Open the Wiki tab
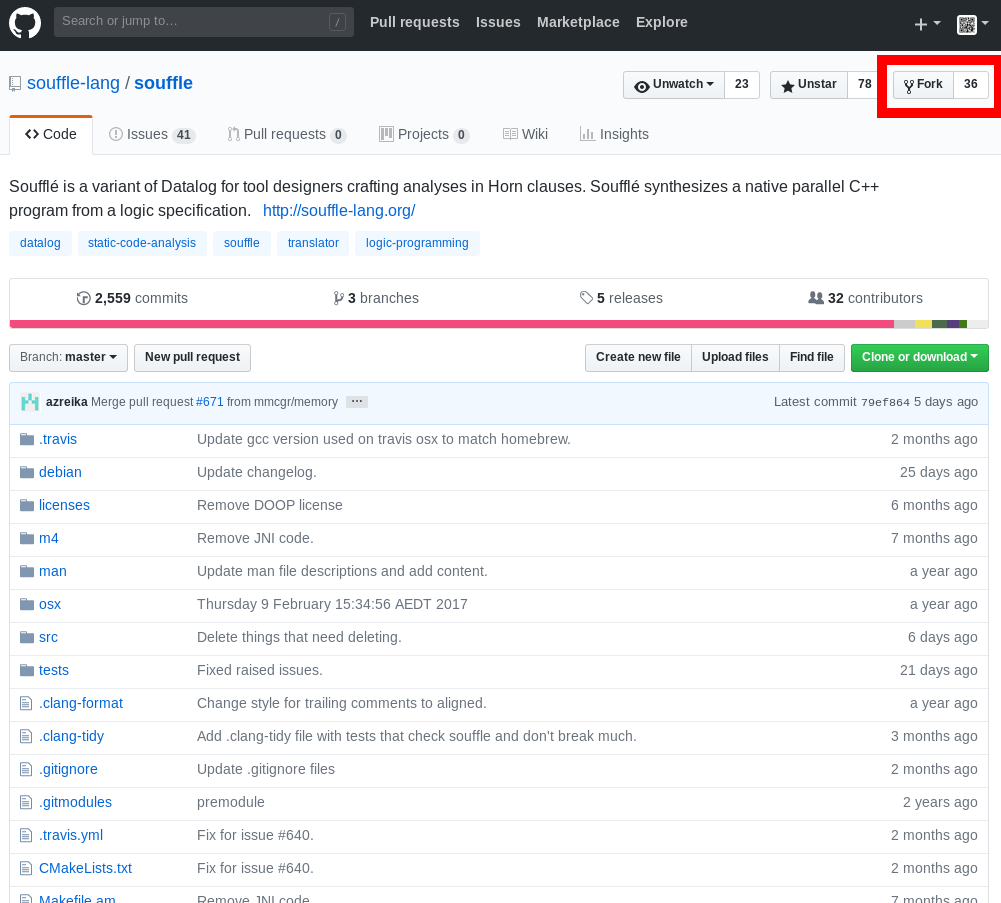This screenshot has width=1001, height=903. 525,134
